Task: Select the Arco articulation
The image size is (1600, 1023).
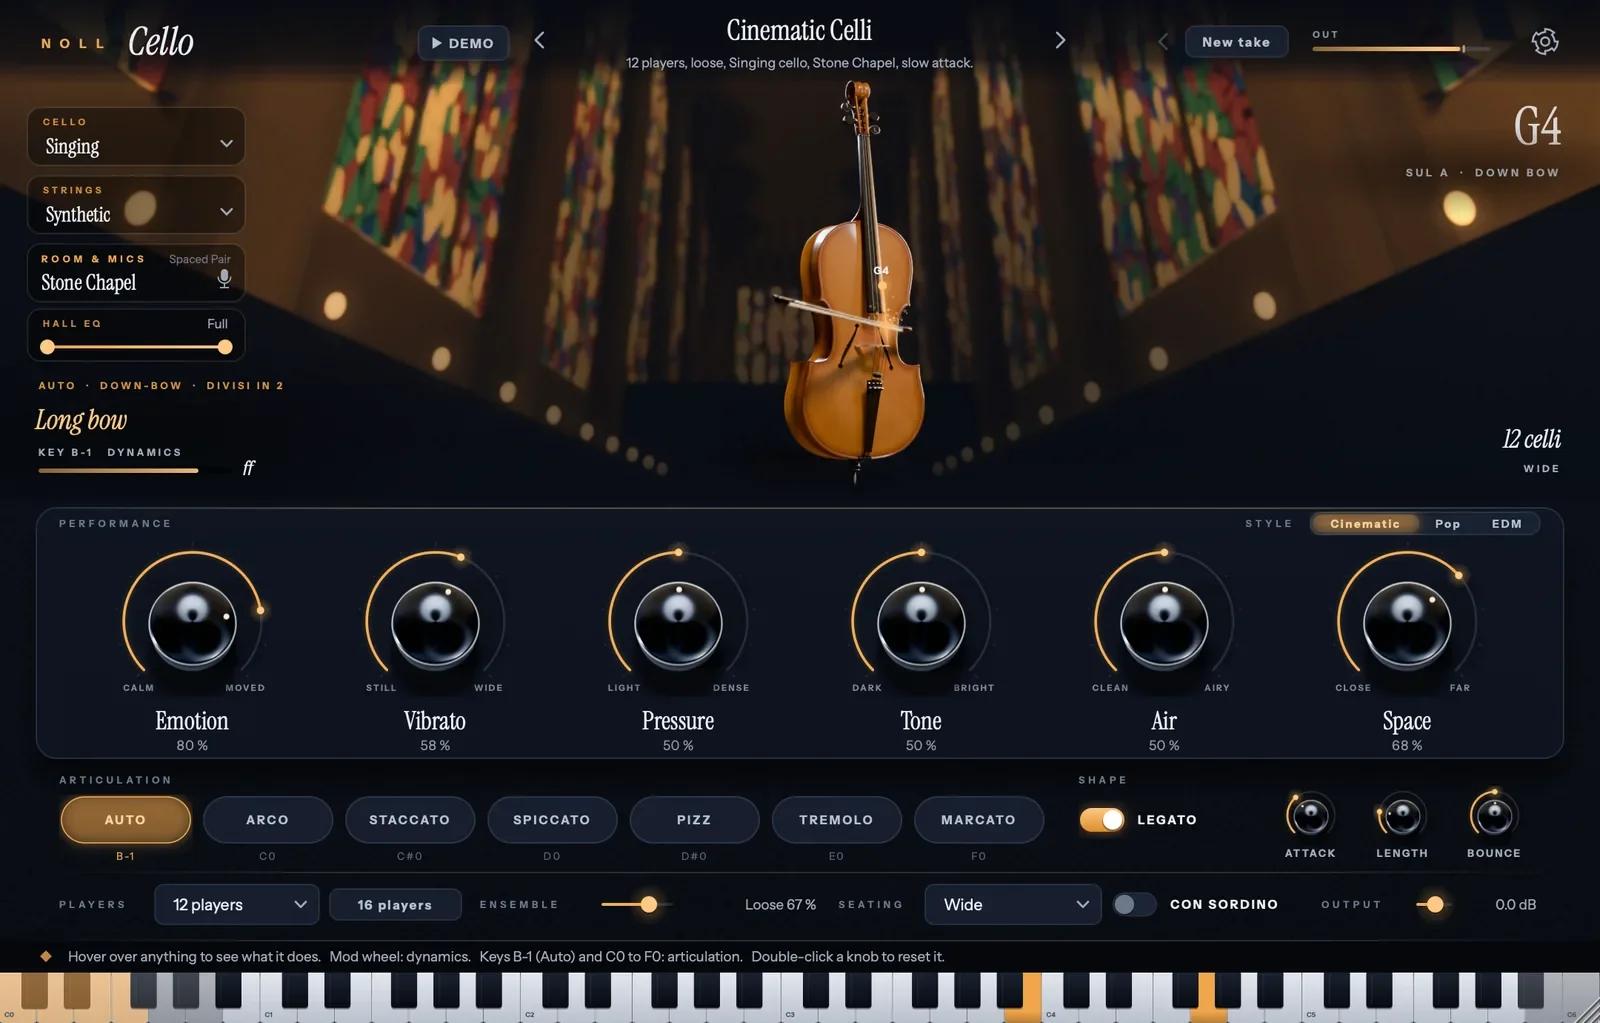Action: coord(267,820)
